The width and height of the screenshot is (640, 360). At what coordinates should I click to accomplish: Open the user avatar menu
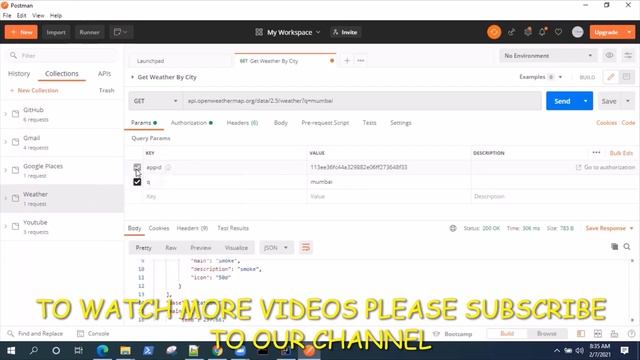point(578,32)
